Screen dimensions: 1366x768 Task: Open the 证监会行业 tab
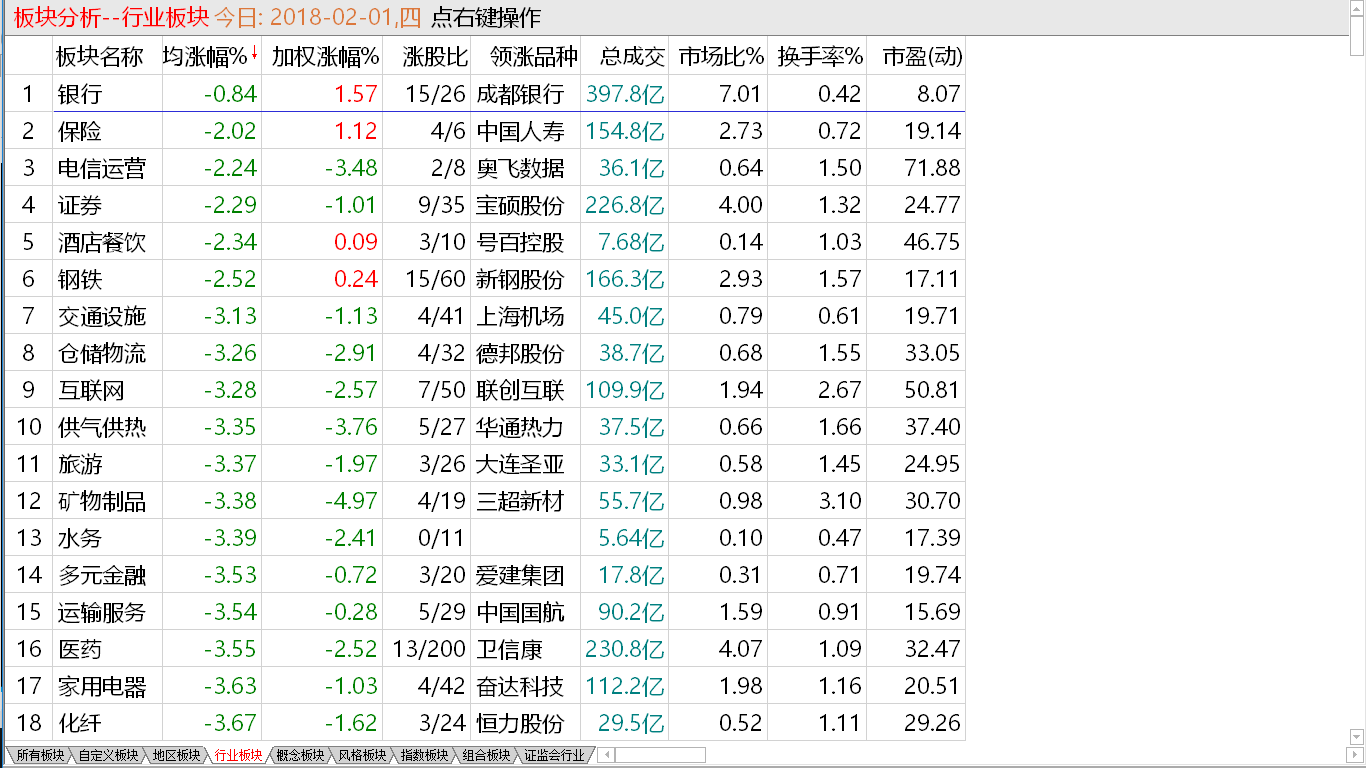click(x=554, y=755)
